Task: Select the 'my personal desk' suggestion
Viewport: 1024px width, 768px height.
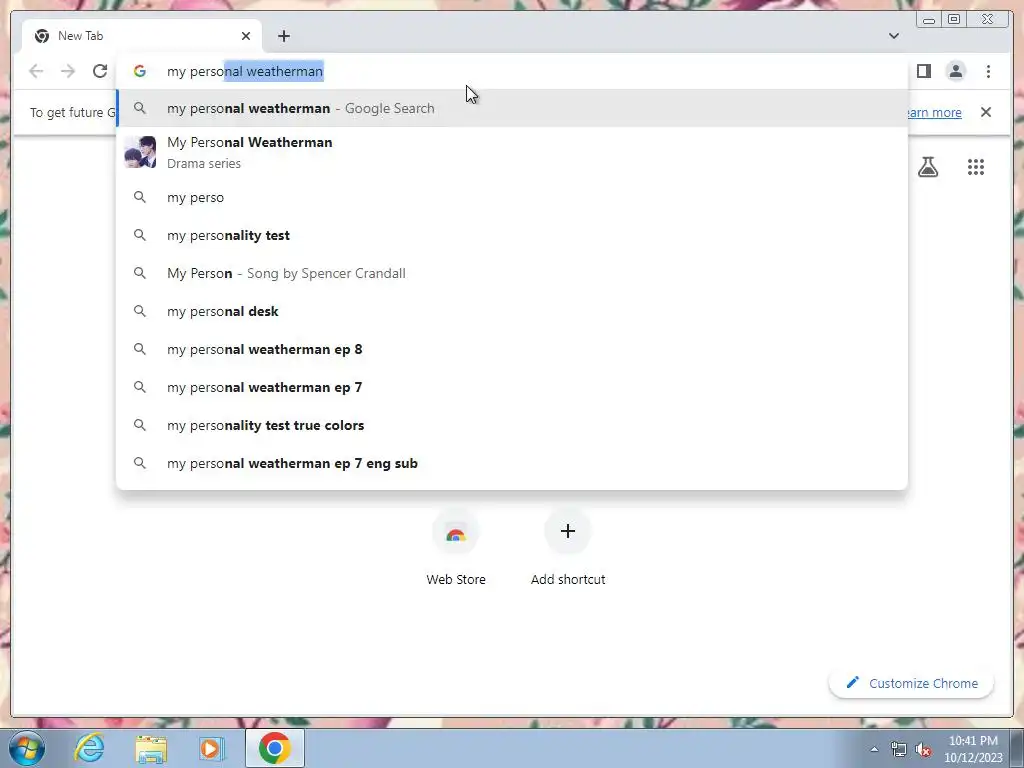Action: pyautogui.click(x=512, y=311)
